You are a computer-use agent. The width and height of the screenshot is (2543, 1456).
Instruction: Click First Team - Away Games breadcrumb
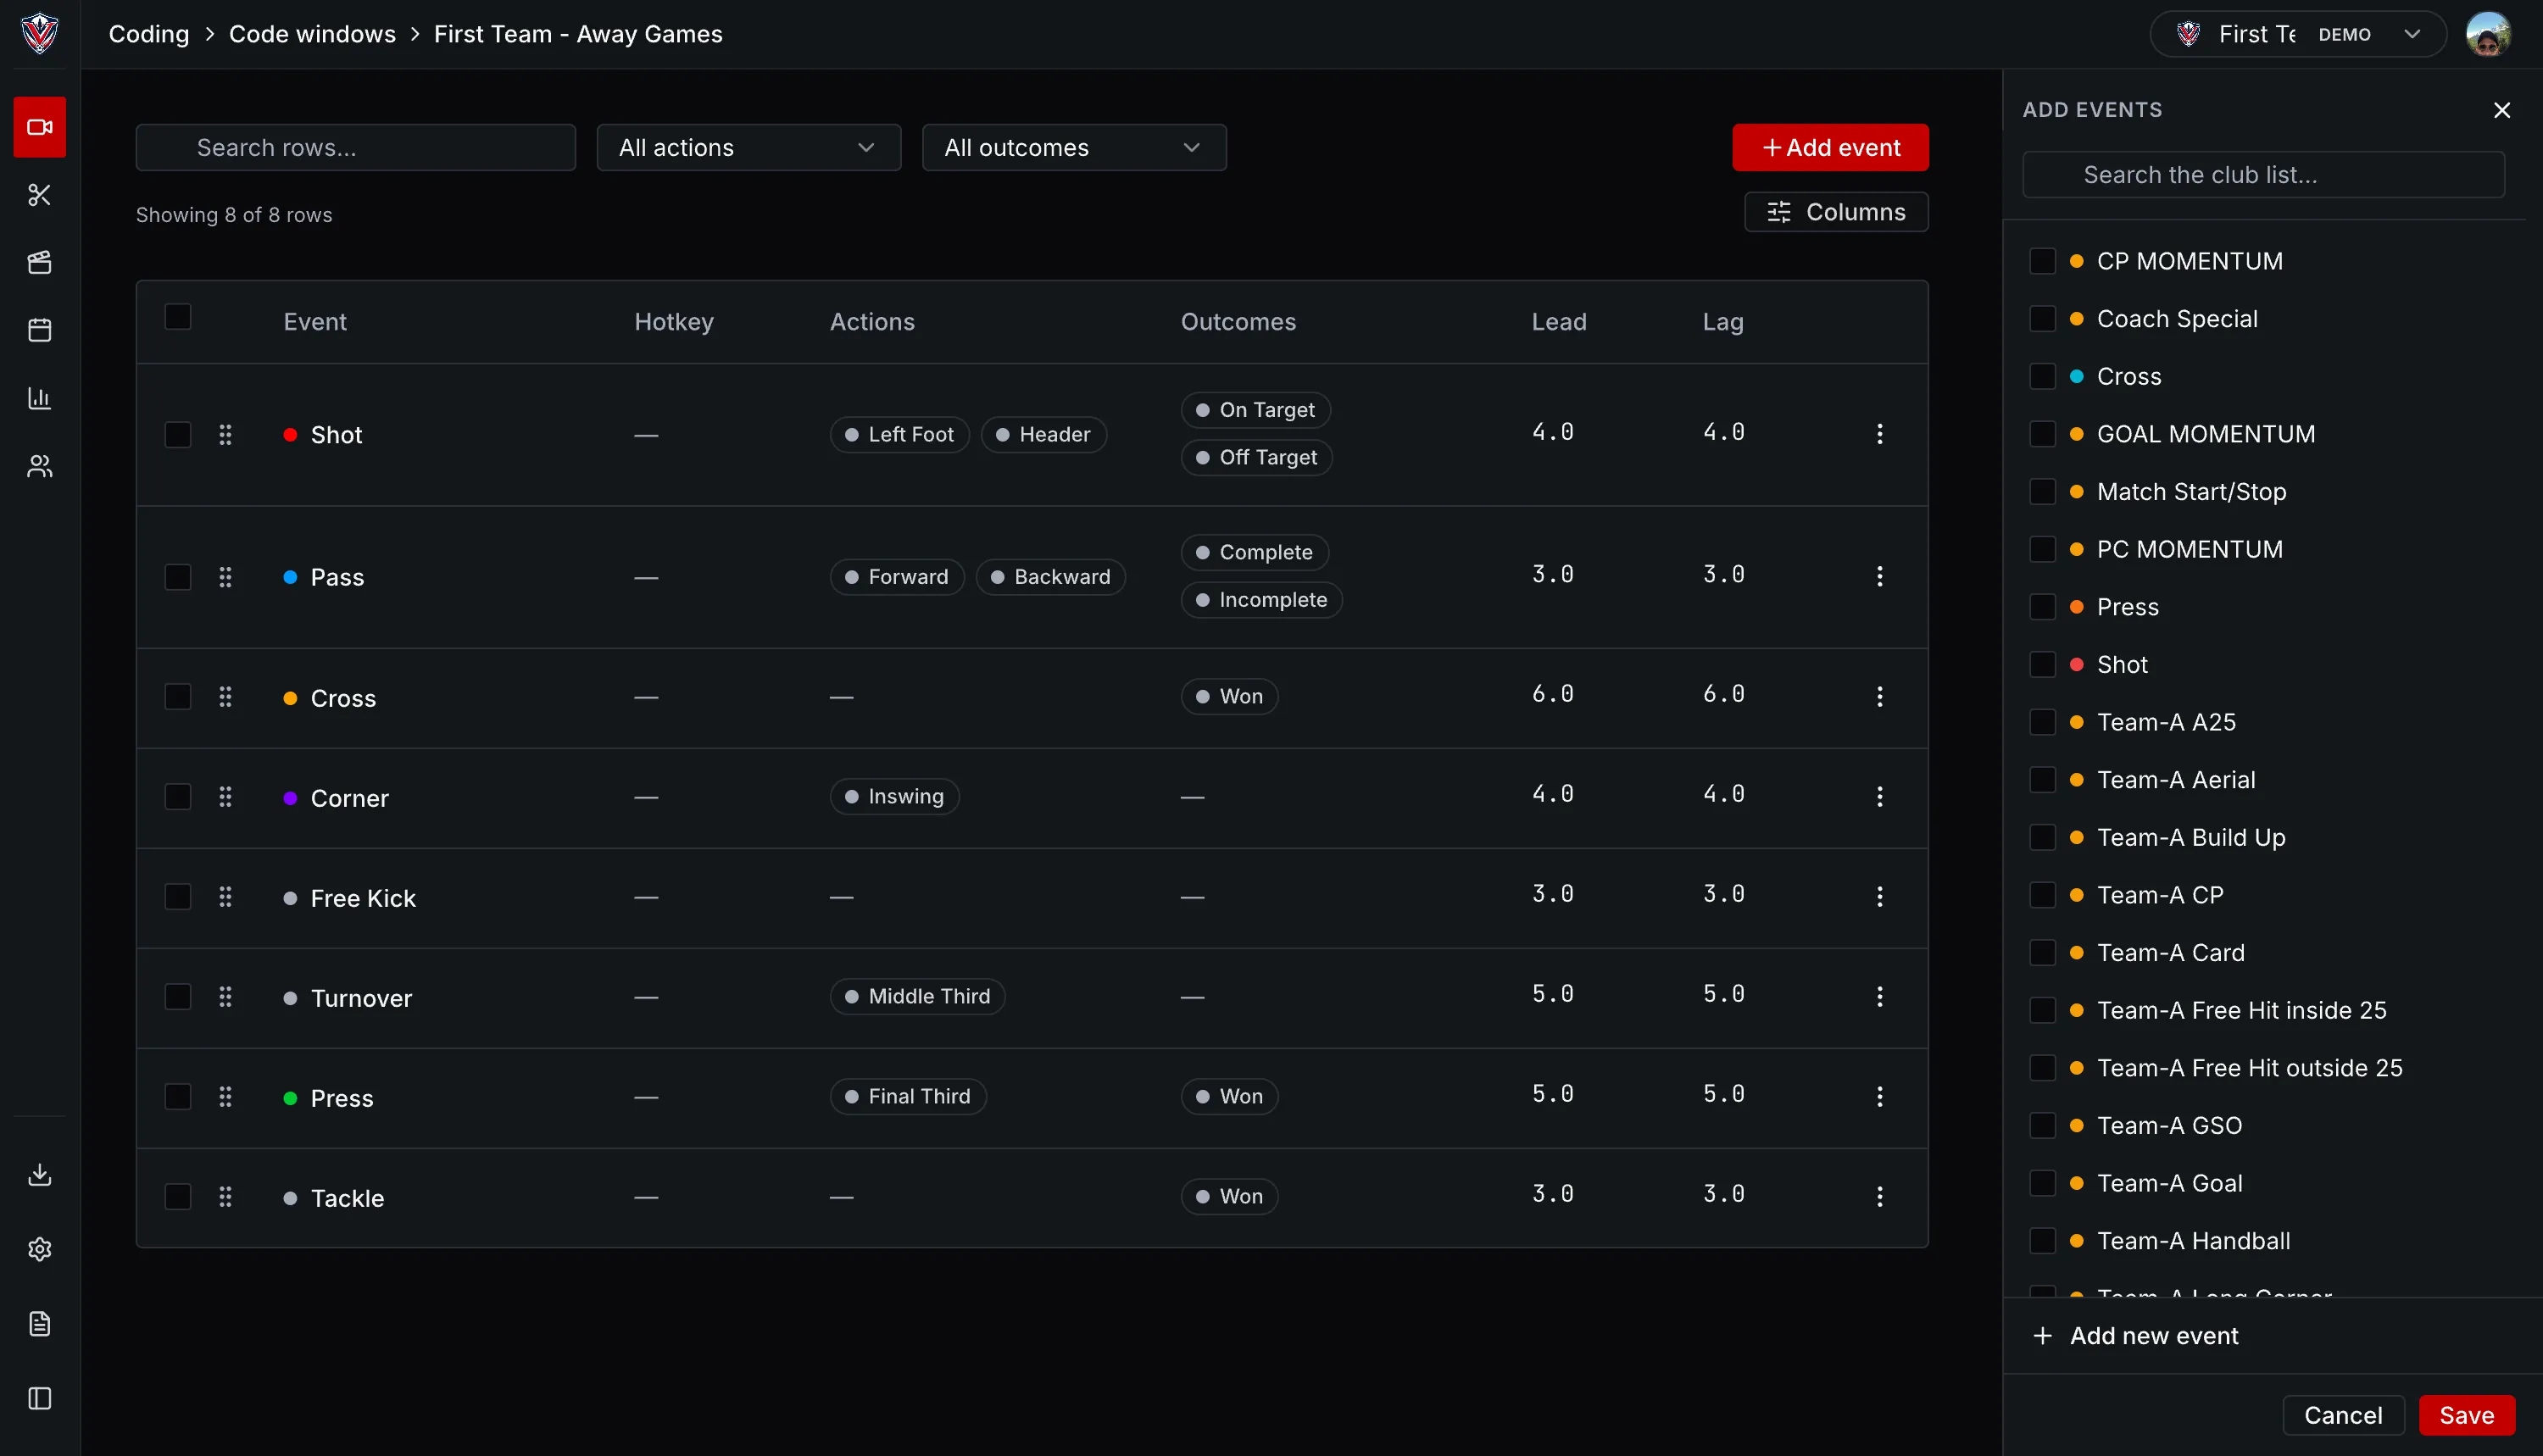[x=578, y=34]
